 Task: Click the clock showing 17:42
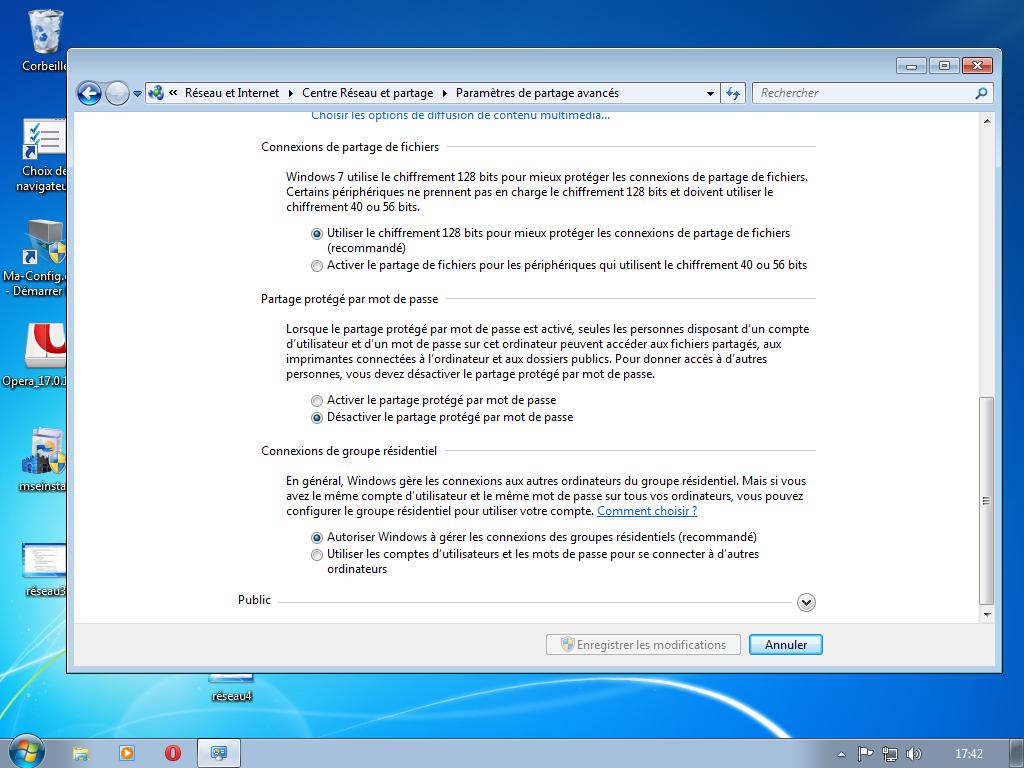(x=968, y=754)
